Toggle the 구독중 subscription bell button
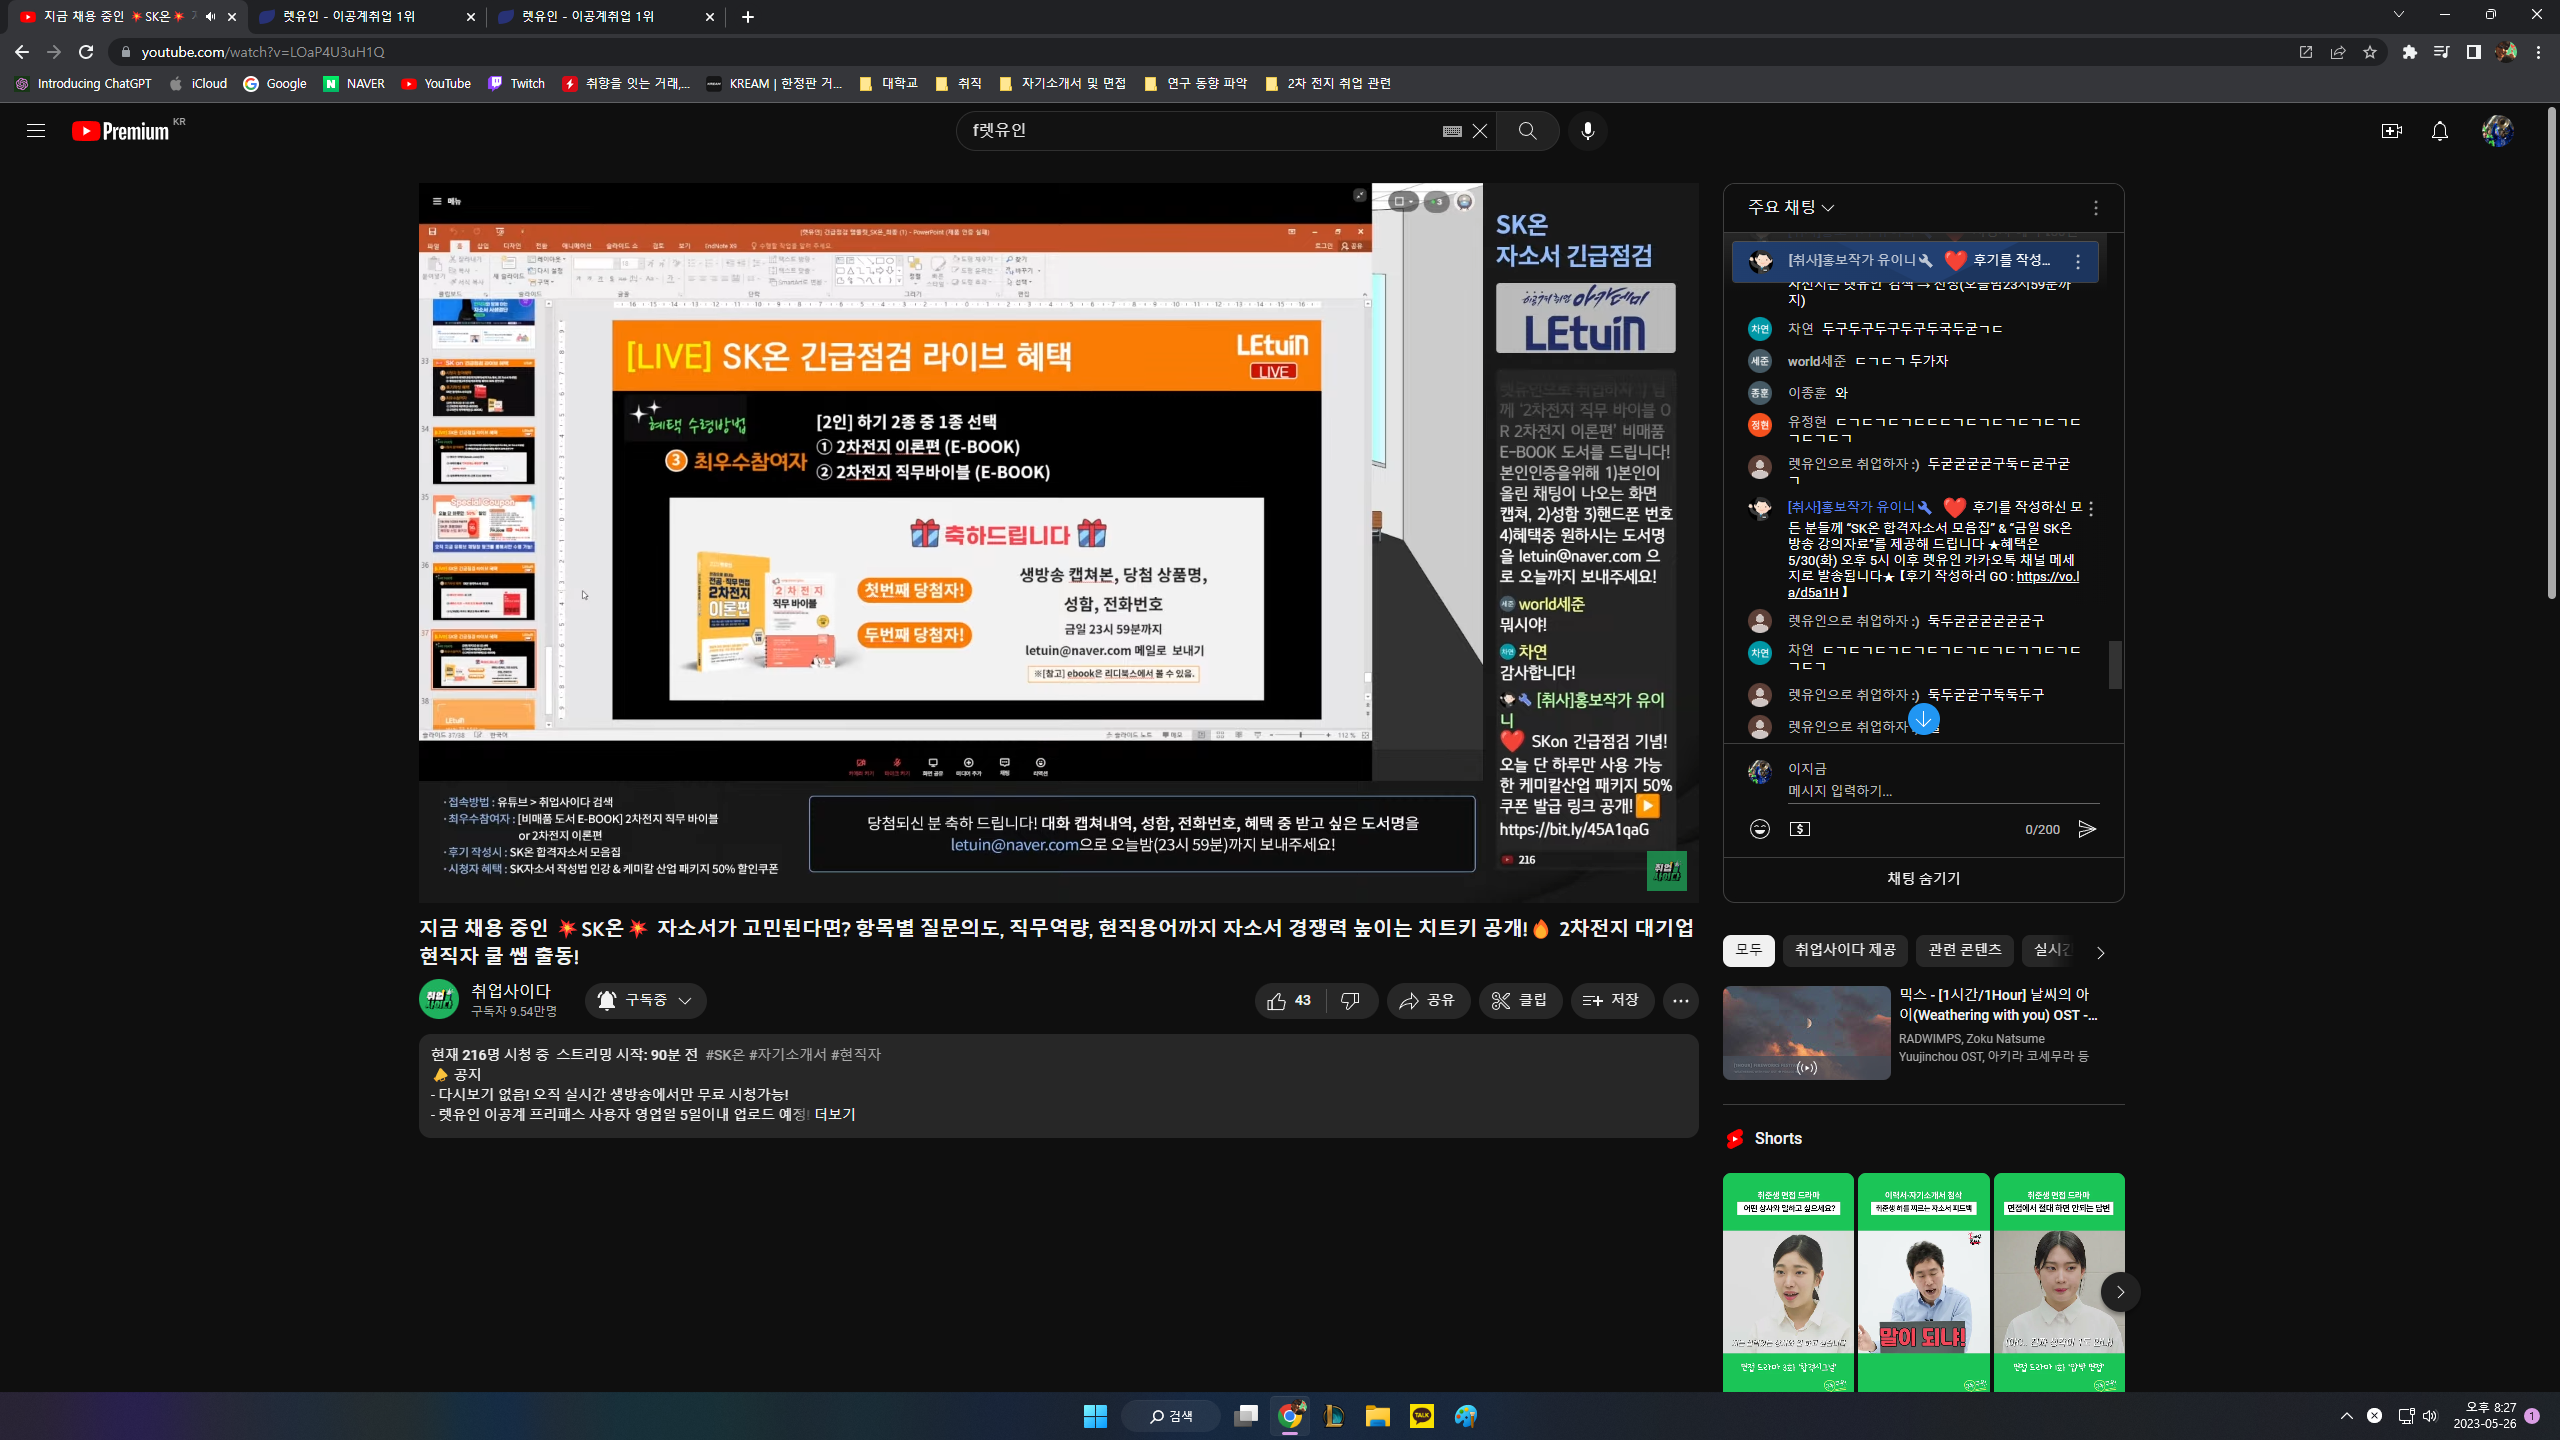The image size is (2560, 1440). click(x=646, y=1001)
